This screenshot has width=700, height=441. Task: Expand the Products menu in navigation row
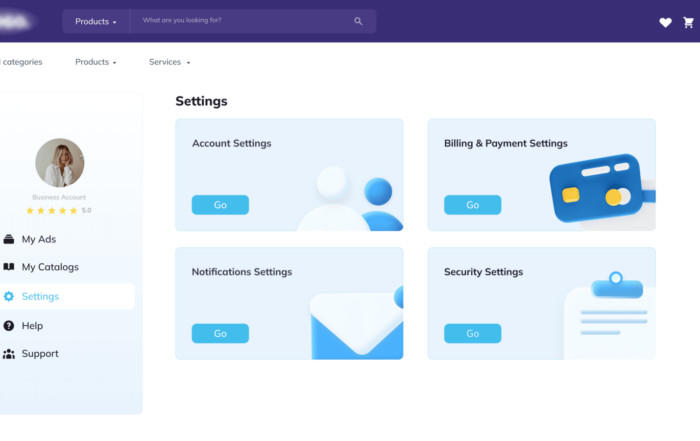tap(96, 62)
